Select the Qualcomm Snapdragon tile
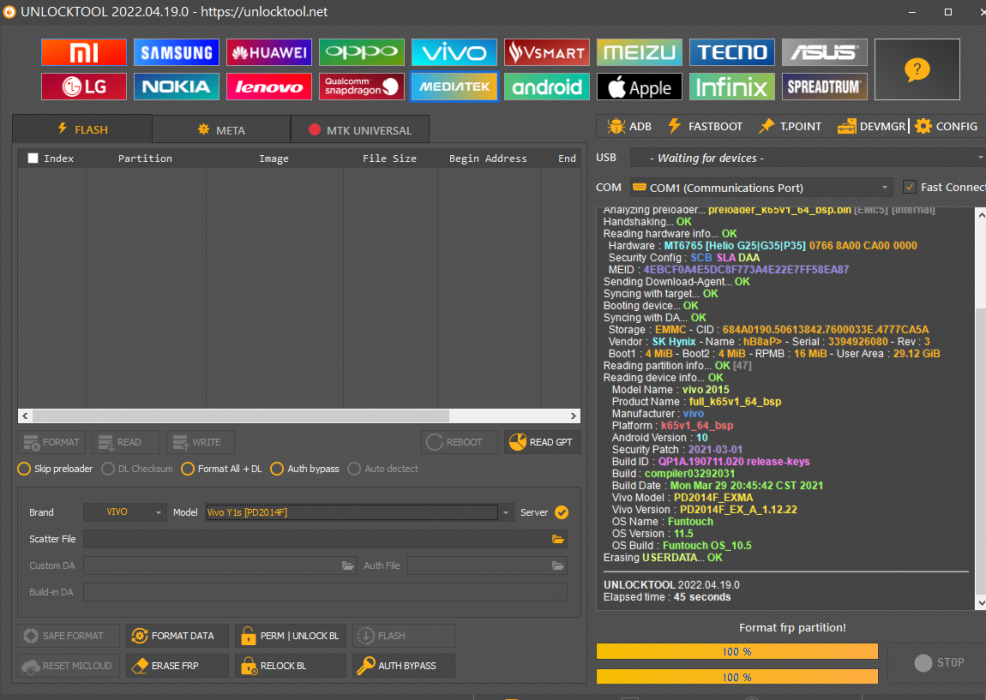The image size is (986, 700). tap(362, 87)
